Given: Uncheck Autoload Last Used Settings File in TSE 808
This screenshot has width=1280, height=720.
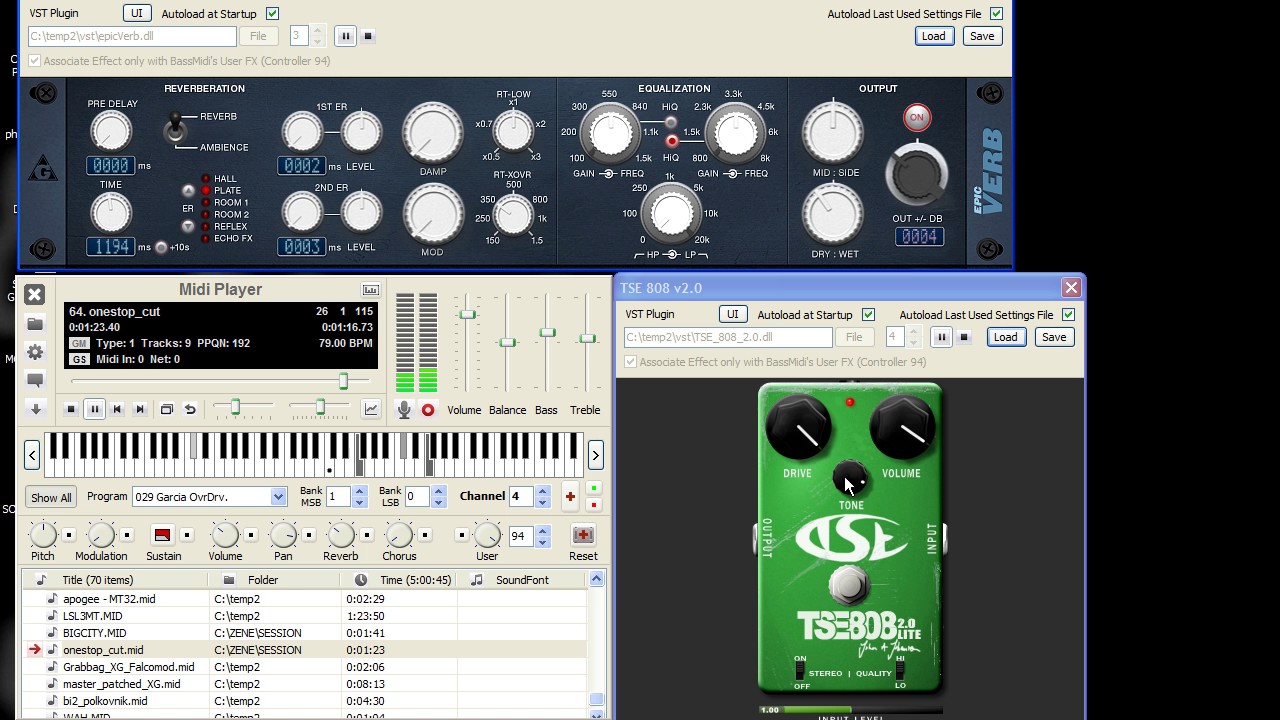Looking at the screenshot, I should (x=1068, y=315).
